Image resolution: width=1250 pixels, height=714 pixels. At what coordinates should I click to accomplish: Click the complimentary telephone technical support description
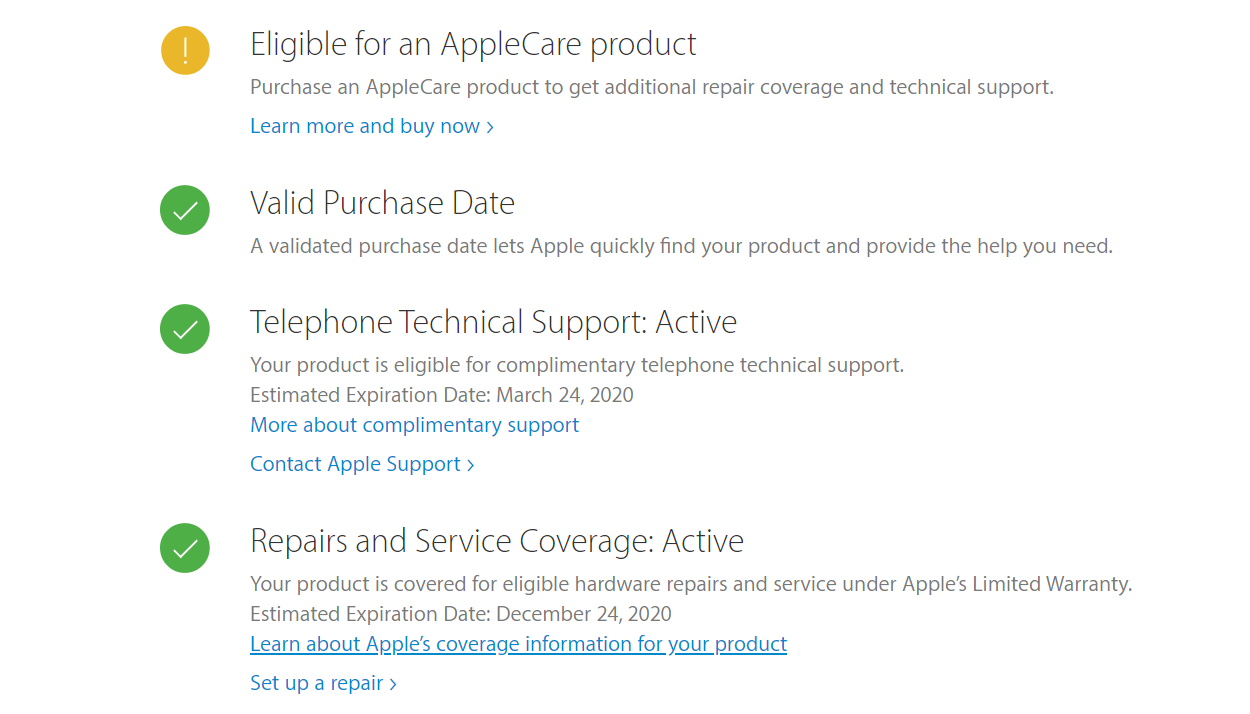point(576,365)
